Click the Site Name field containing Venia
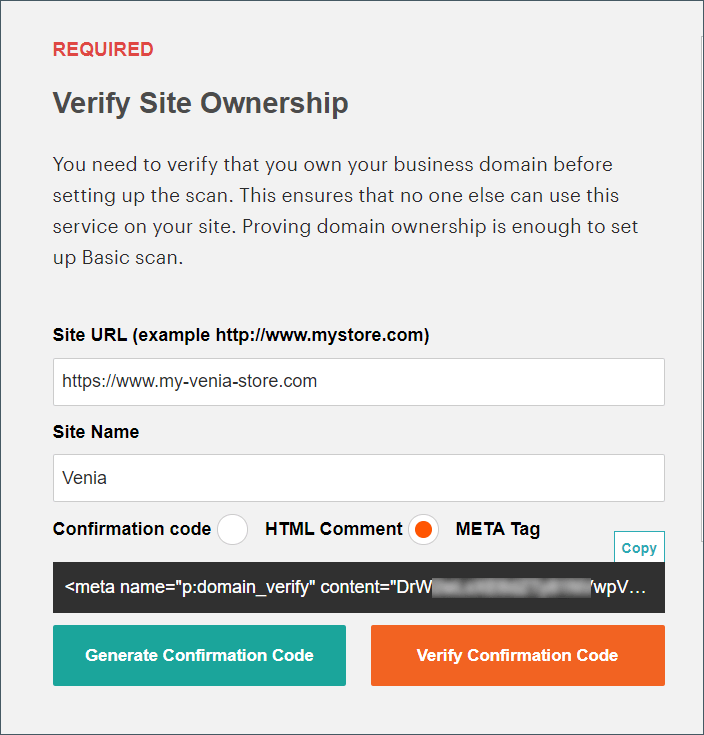 tap(358, 478)
